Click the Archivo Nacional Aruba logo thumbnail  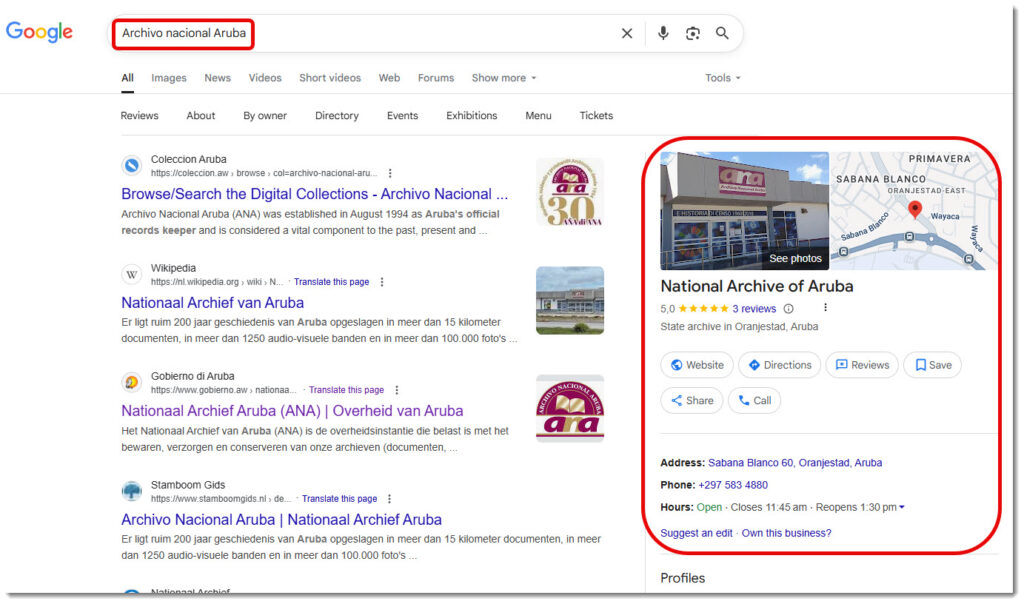click(569, 409)
